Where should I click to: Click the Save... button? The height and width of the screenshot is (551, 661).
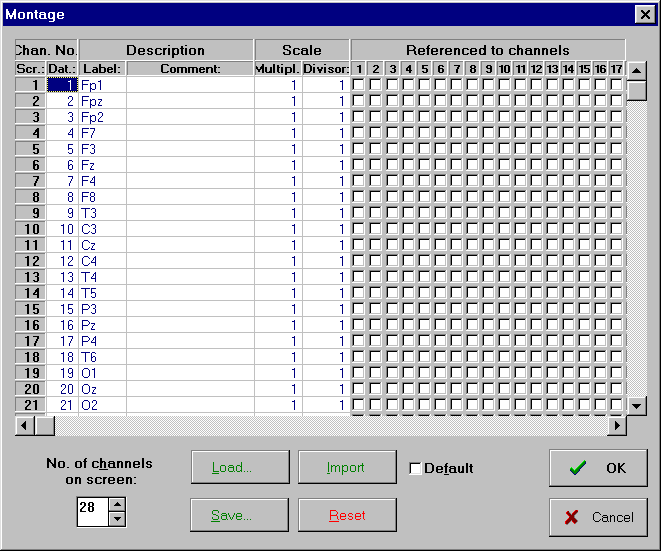[232, 515]
